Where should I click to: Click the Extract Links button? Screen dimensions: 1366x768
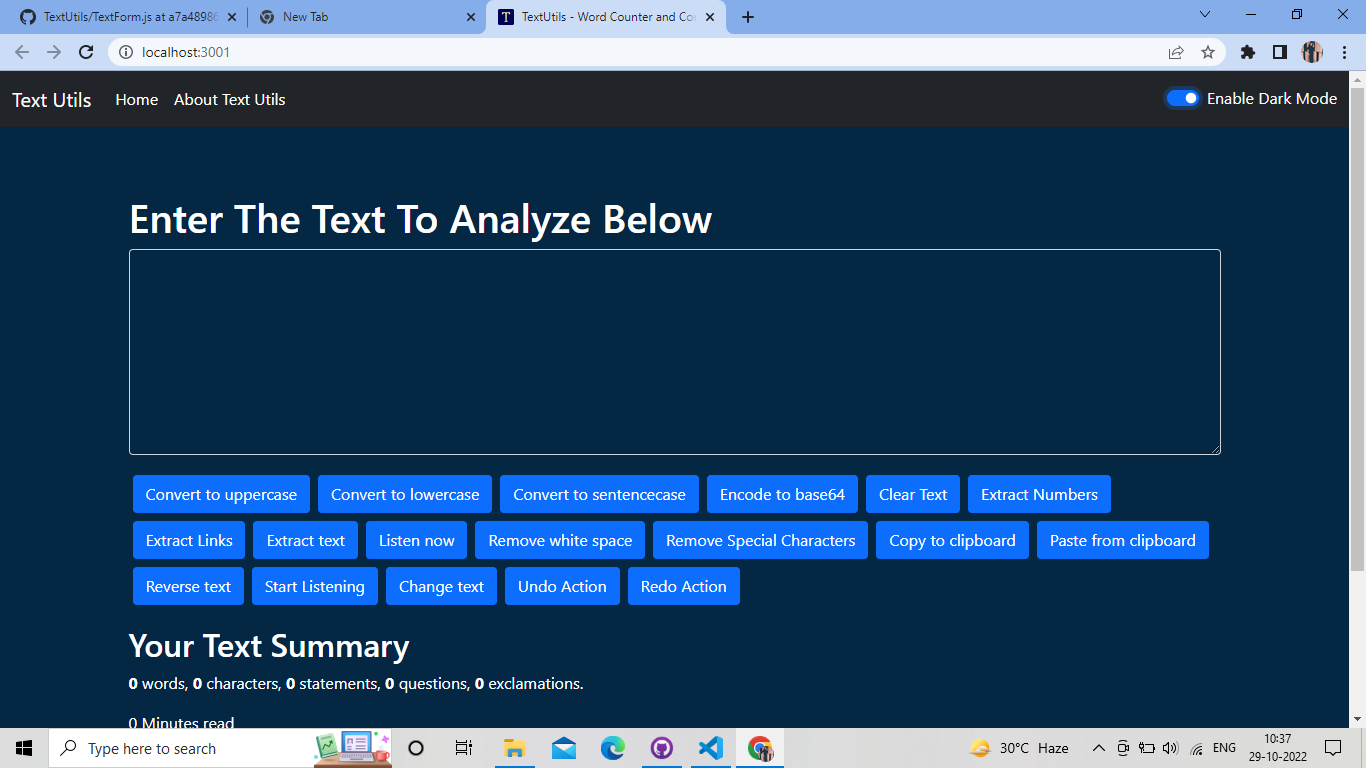(x=189, y=540)
